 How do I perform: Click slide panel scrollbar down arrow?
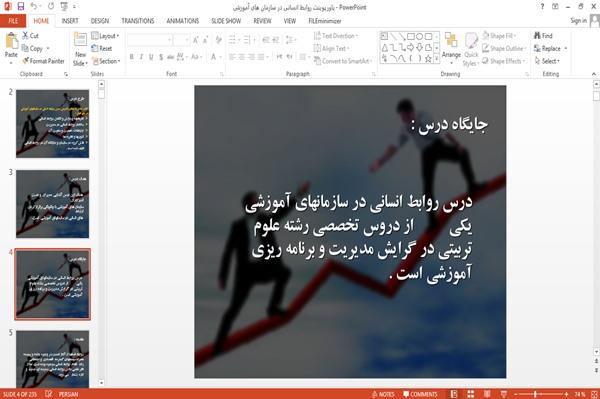[101, 383]
